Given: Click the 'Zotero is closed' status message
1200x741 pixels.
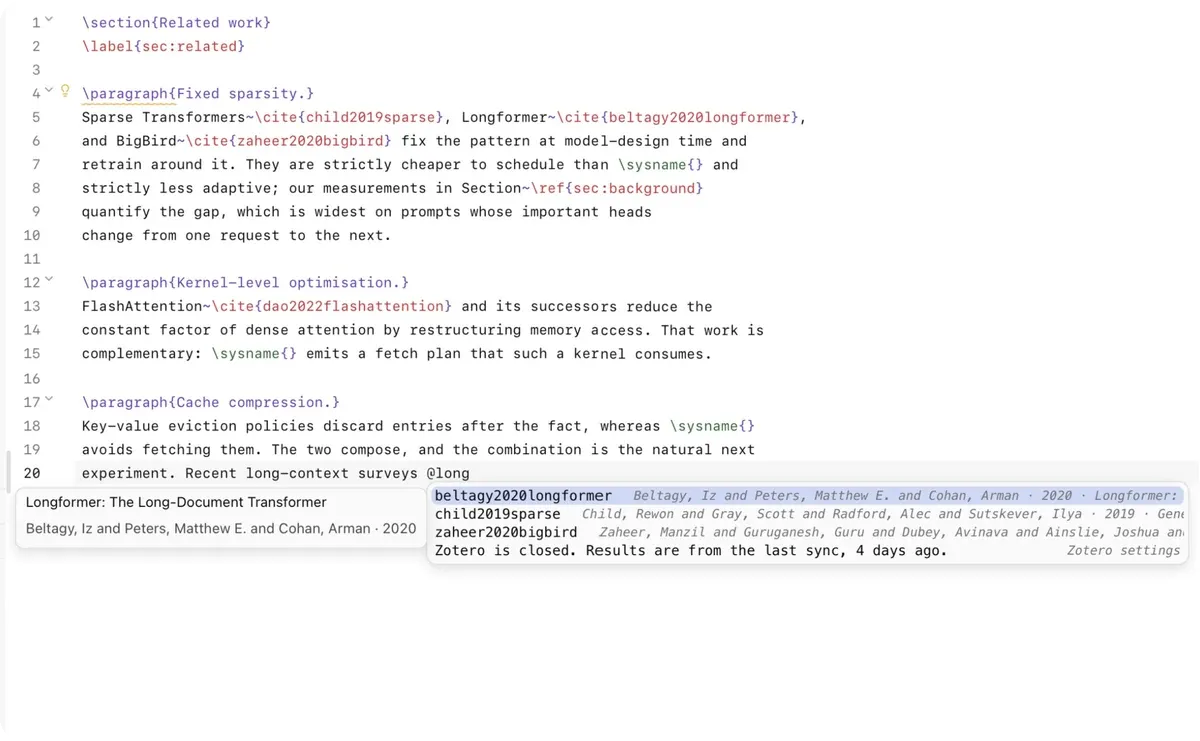Looking at the screenshot, I should tap(690, 550).
